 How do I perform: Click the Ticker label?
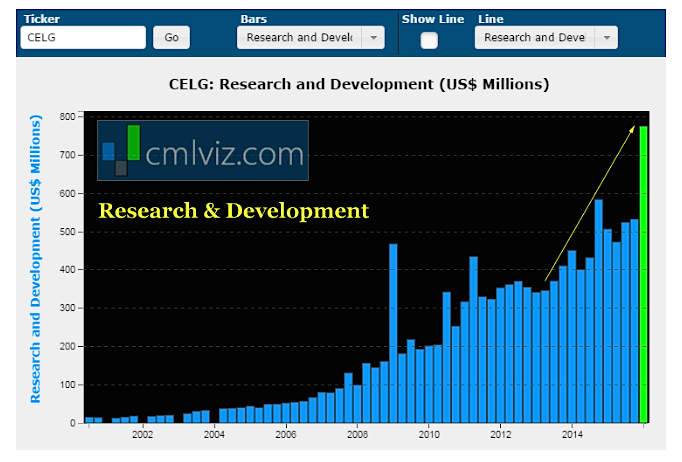tap(42, 19)
